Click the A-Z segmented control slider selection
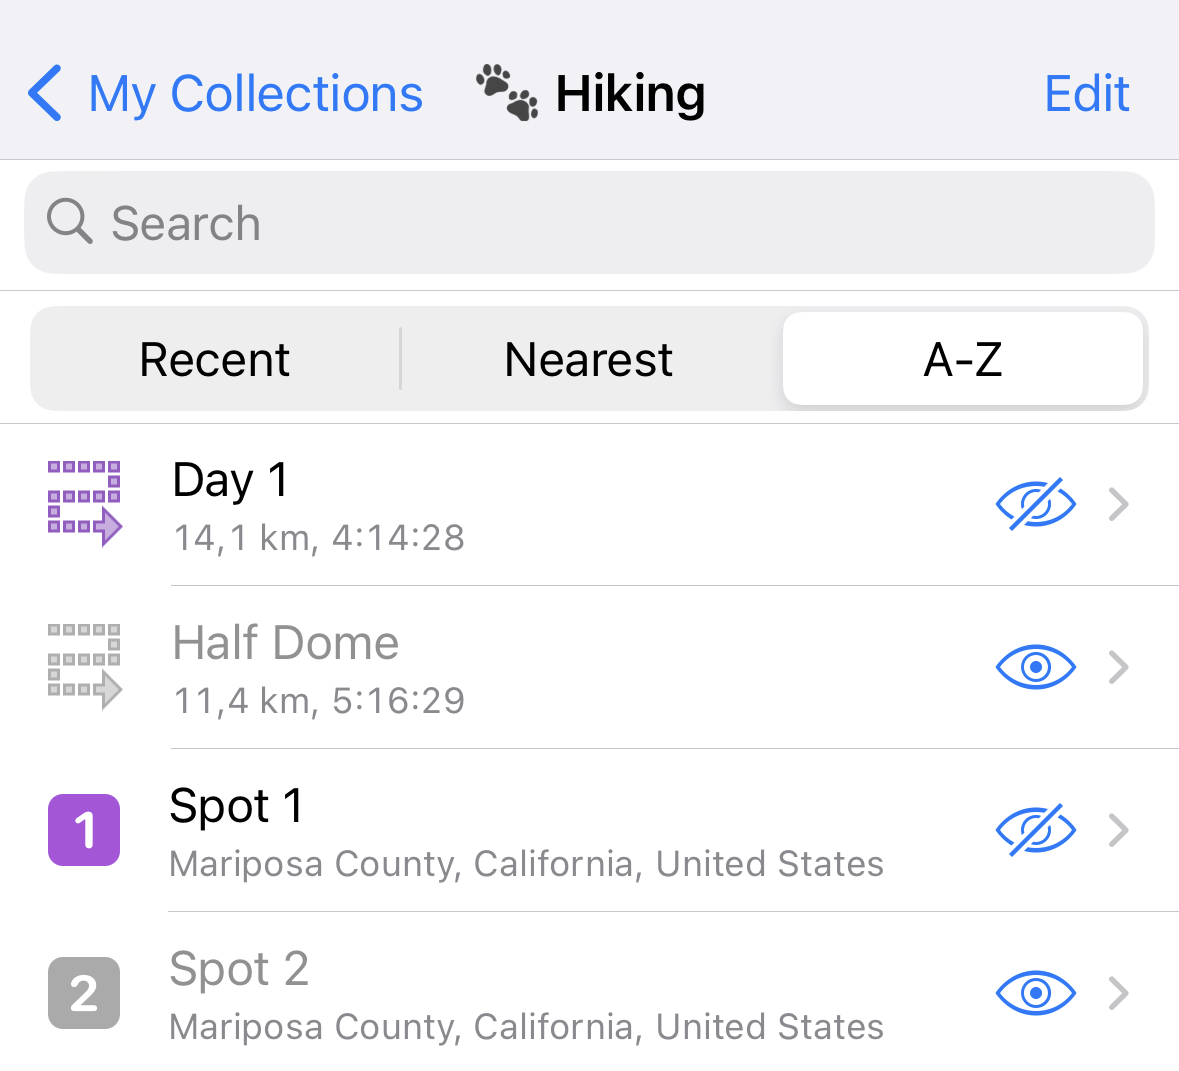Image resolution: width=1179 pixels, height=1071 pixels. (x=963, y=358)
